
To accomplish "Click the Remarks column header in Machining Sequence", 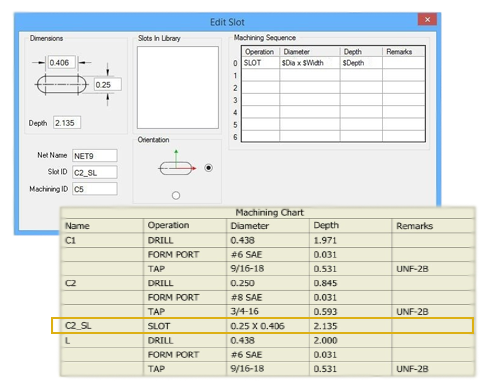I will point(404,52).
